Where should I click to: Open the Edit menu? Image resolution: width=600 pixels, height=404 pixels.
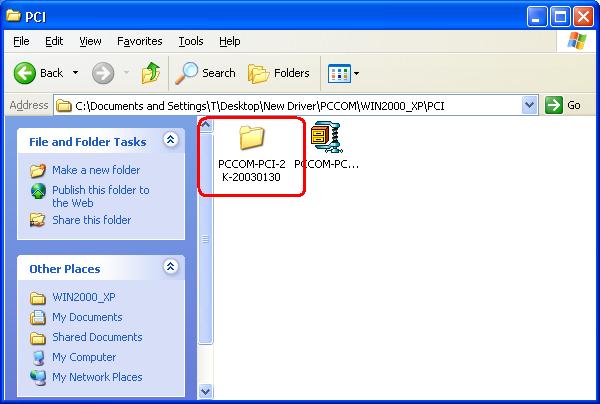click(x=54, y=41)
